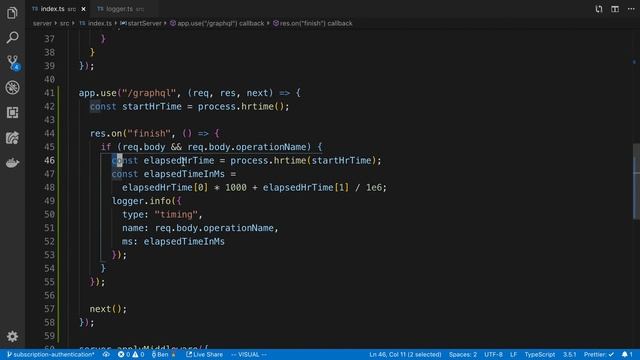Switch to the logger.ts tab
Screen dimensions: 640x360
tap(121, 9)
